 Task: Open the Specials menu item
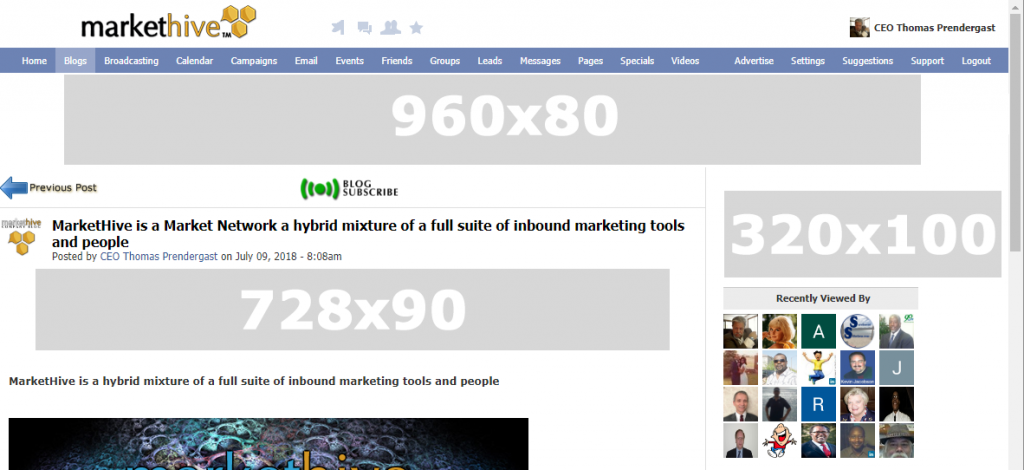pos(637,61)
